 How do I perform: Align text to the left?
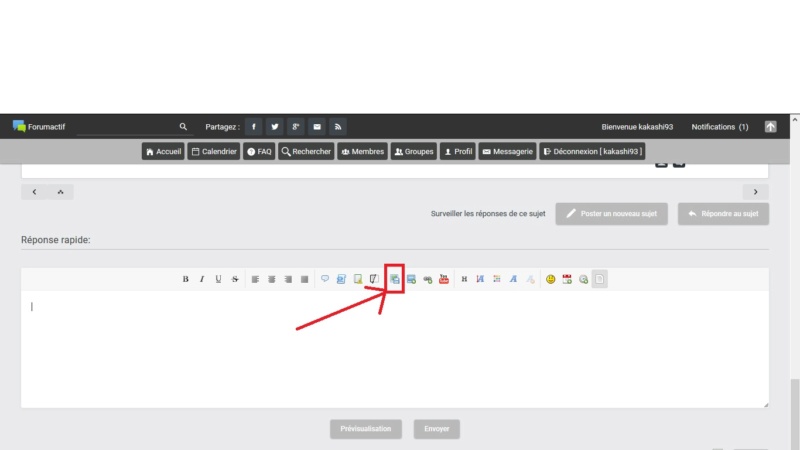255,279
